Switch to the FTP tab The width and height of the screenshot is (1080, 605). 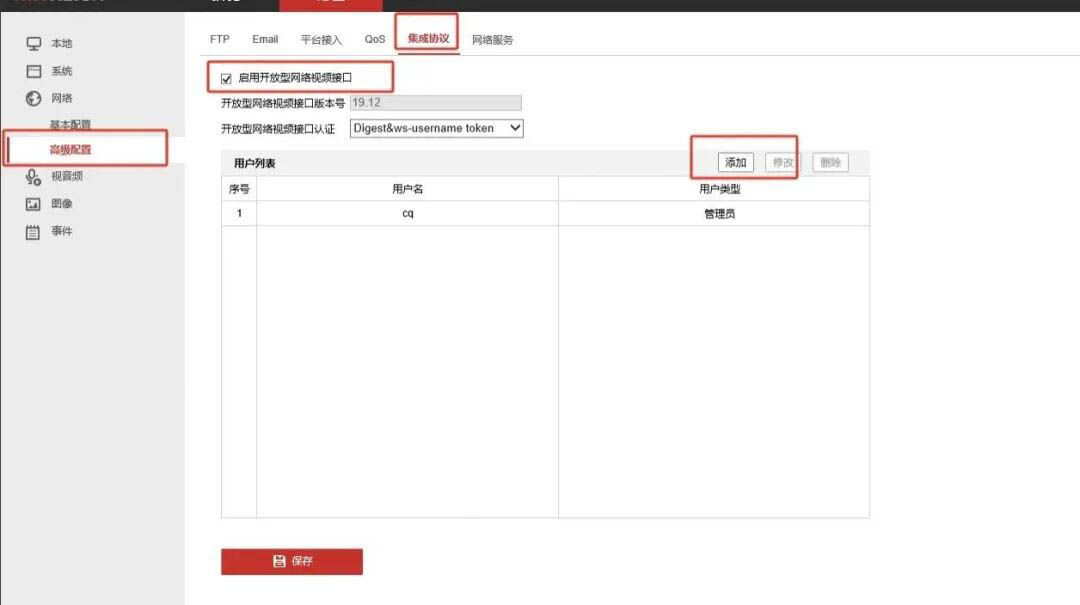pyautogui.click(x=220, y=39)
